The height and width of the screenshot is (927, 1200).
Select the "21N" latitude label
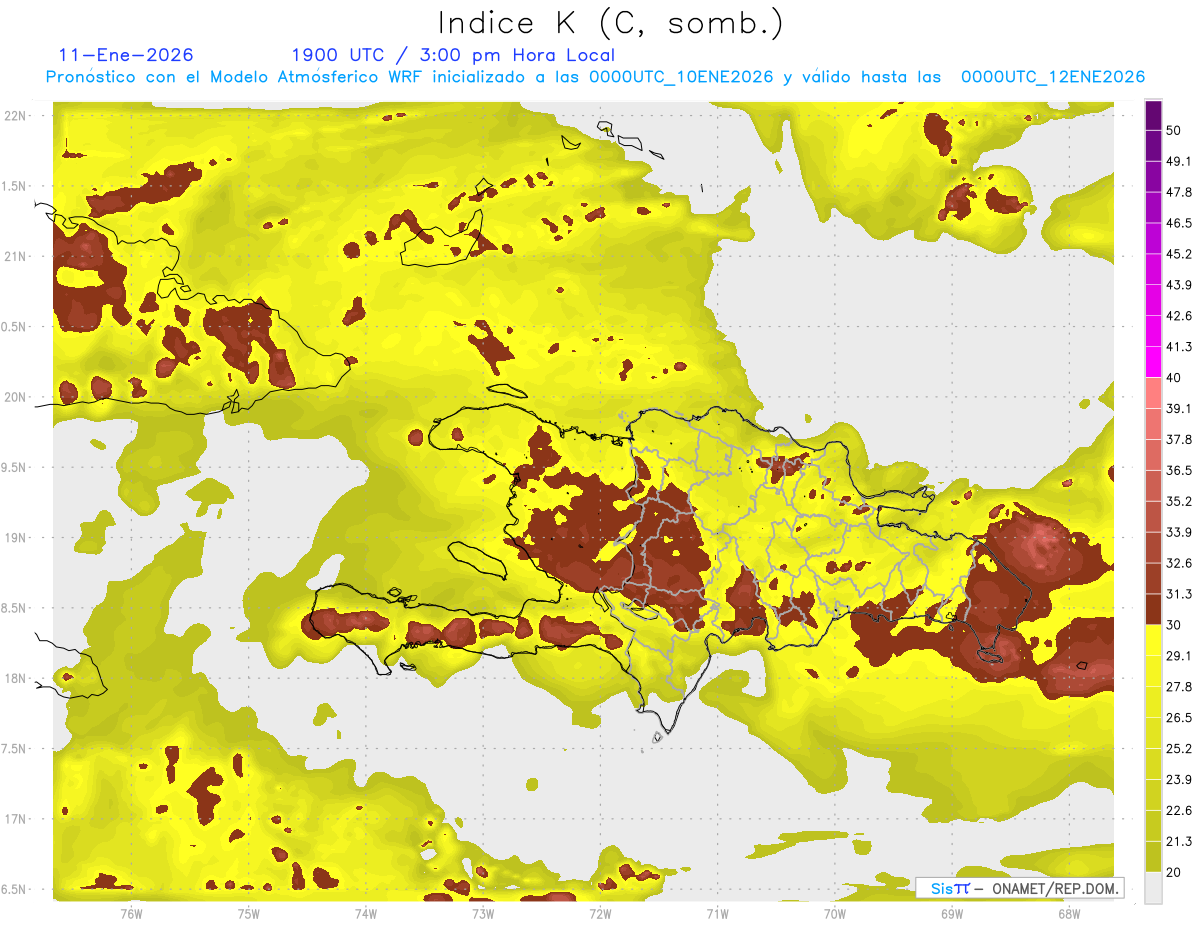tap(16, 256)
